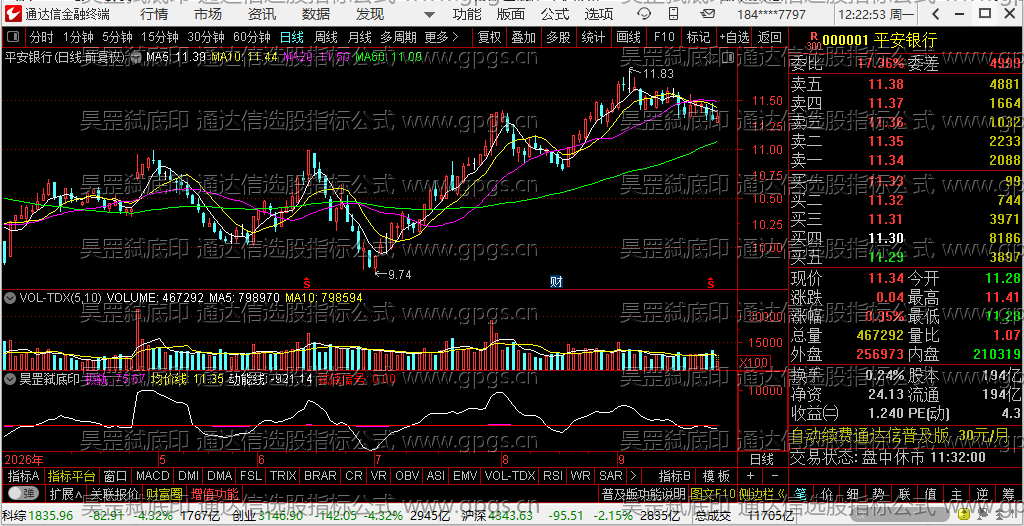Open 普及版功能说明 link
This screenshot has width=1024, height=526.
pyautogui.click(x=643, y=493)
